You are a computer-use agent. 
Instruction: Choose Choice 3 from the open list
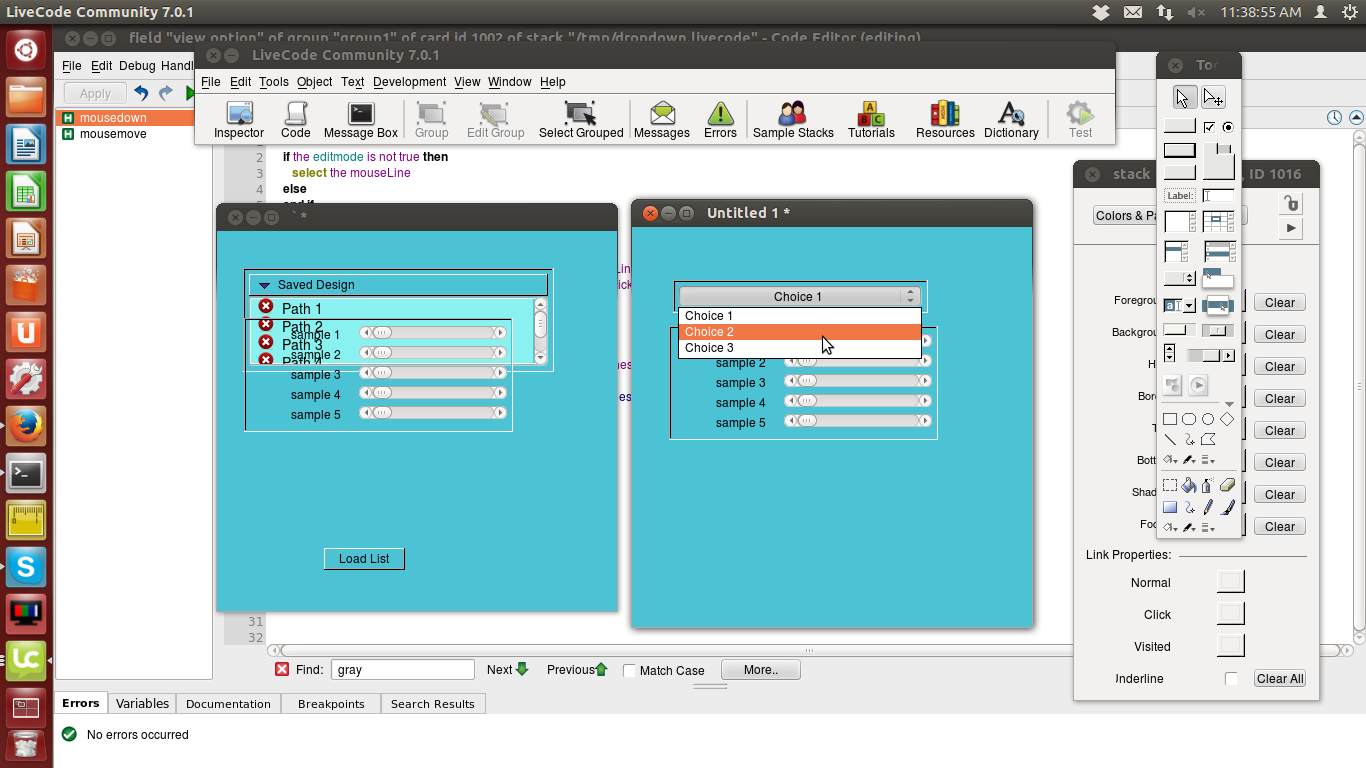click(x=709, y=348)
